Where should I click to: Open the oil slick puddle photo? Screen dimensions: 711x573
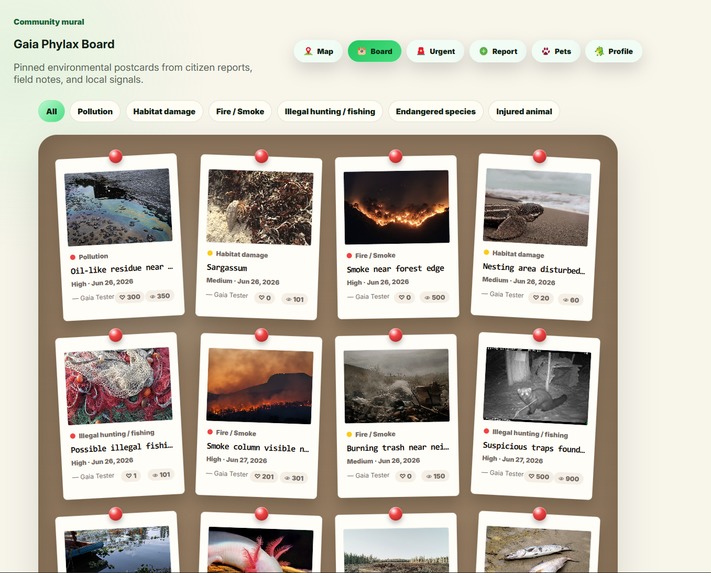tap(118, 207)
